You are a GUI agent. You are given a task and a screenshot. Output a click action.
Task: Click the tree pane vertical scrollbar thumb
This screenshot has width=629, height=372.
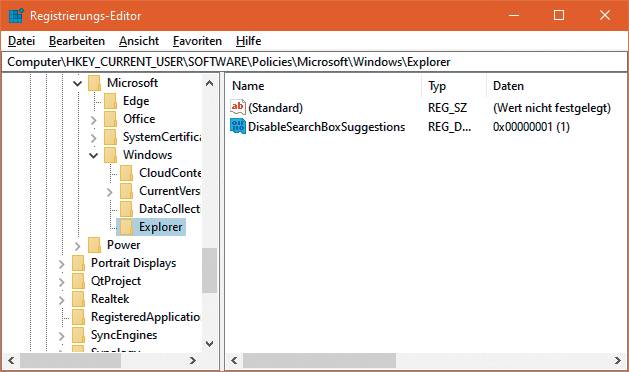tap(209, 270)
